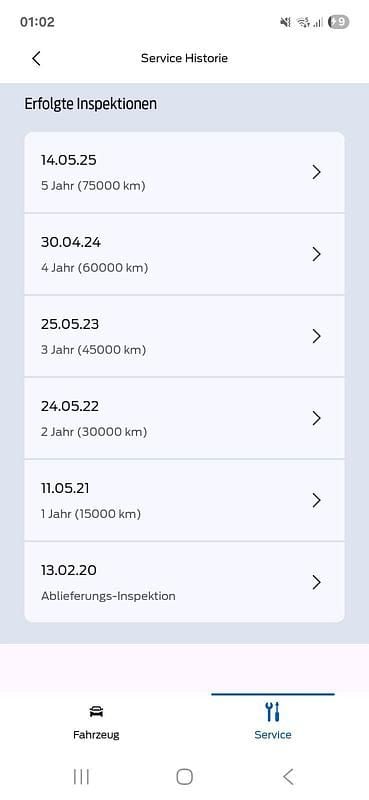Expand the 25.05.23 inspection chevron
Screen dimensions: 369x800
316,336
